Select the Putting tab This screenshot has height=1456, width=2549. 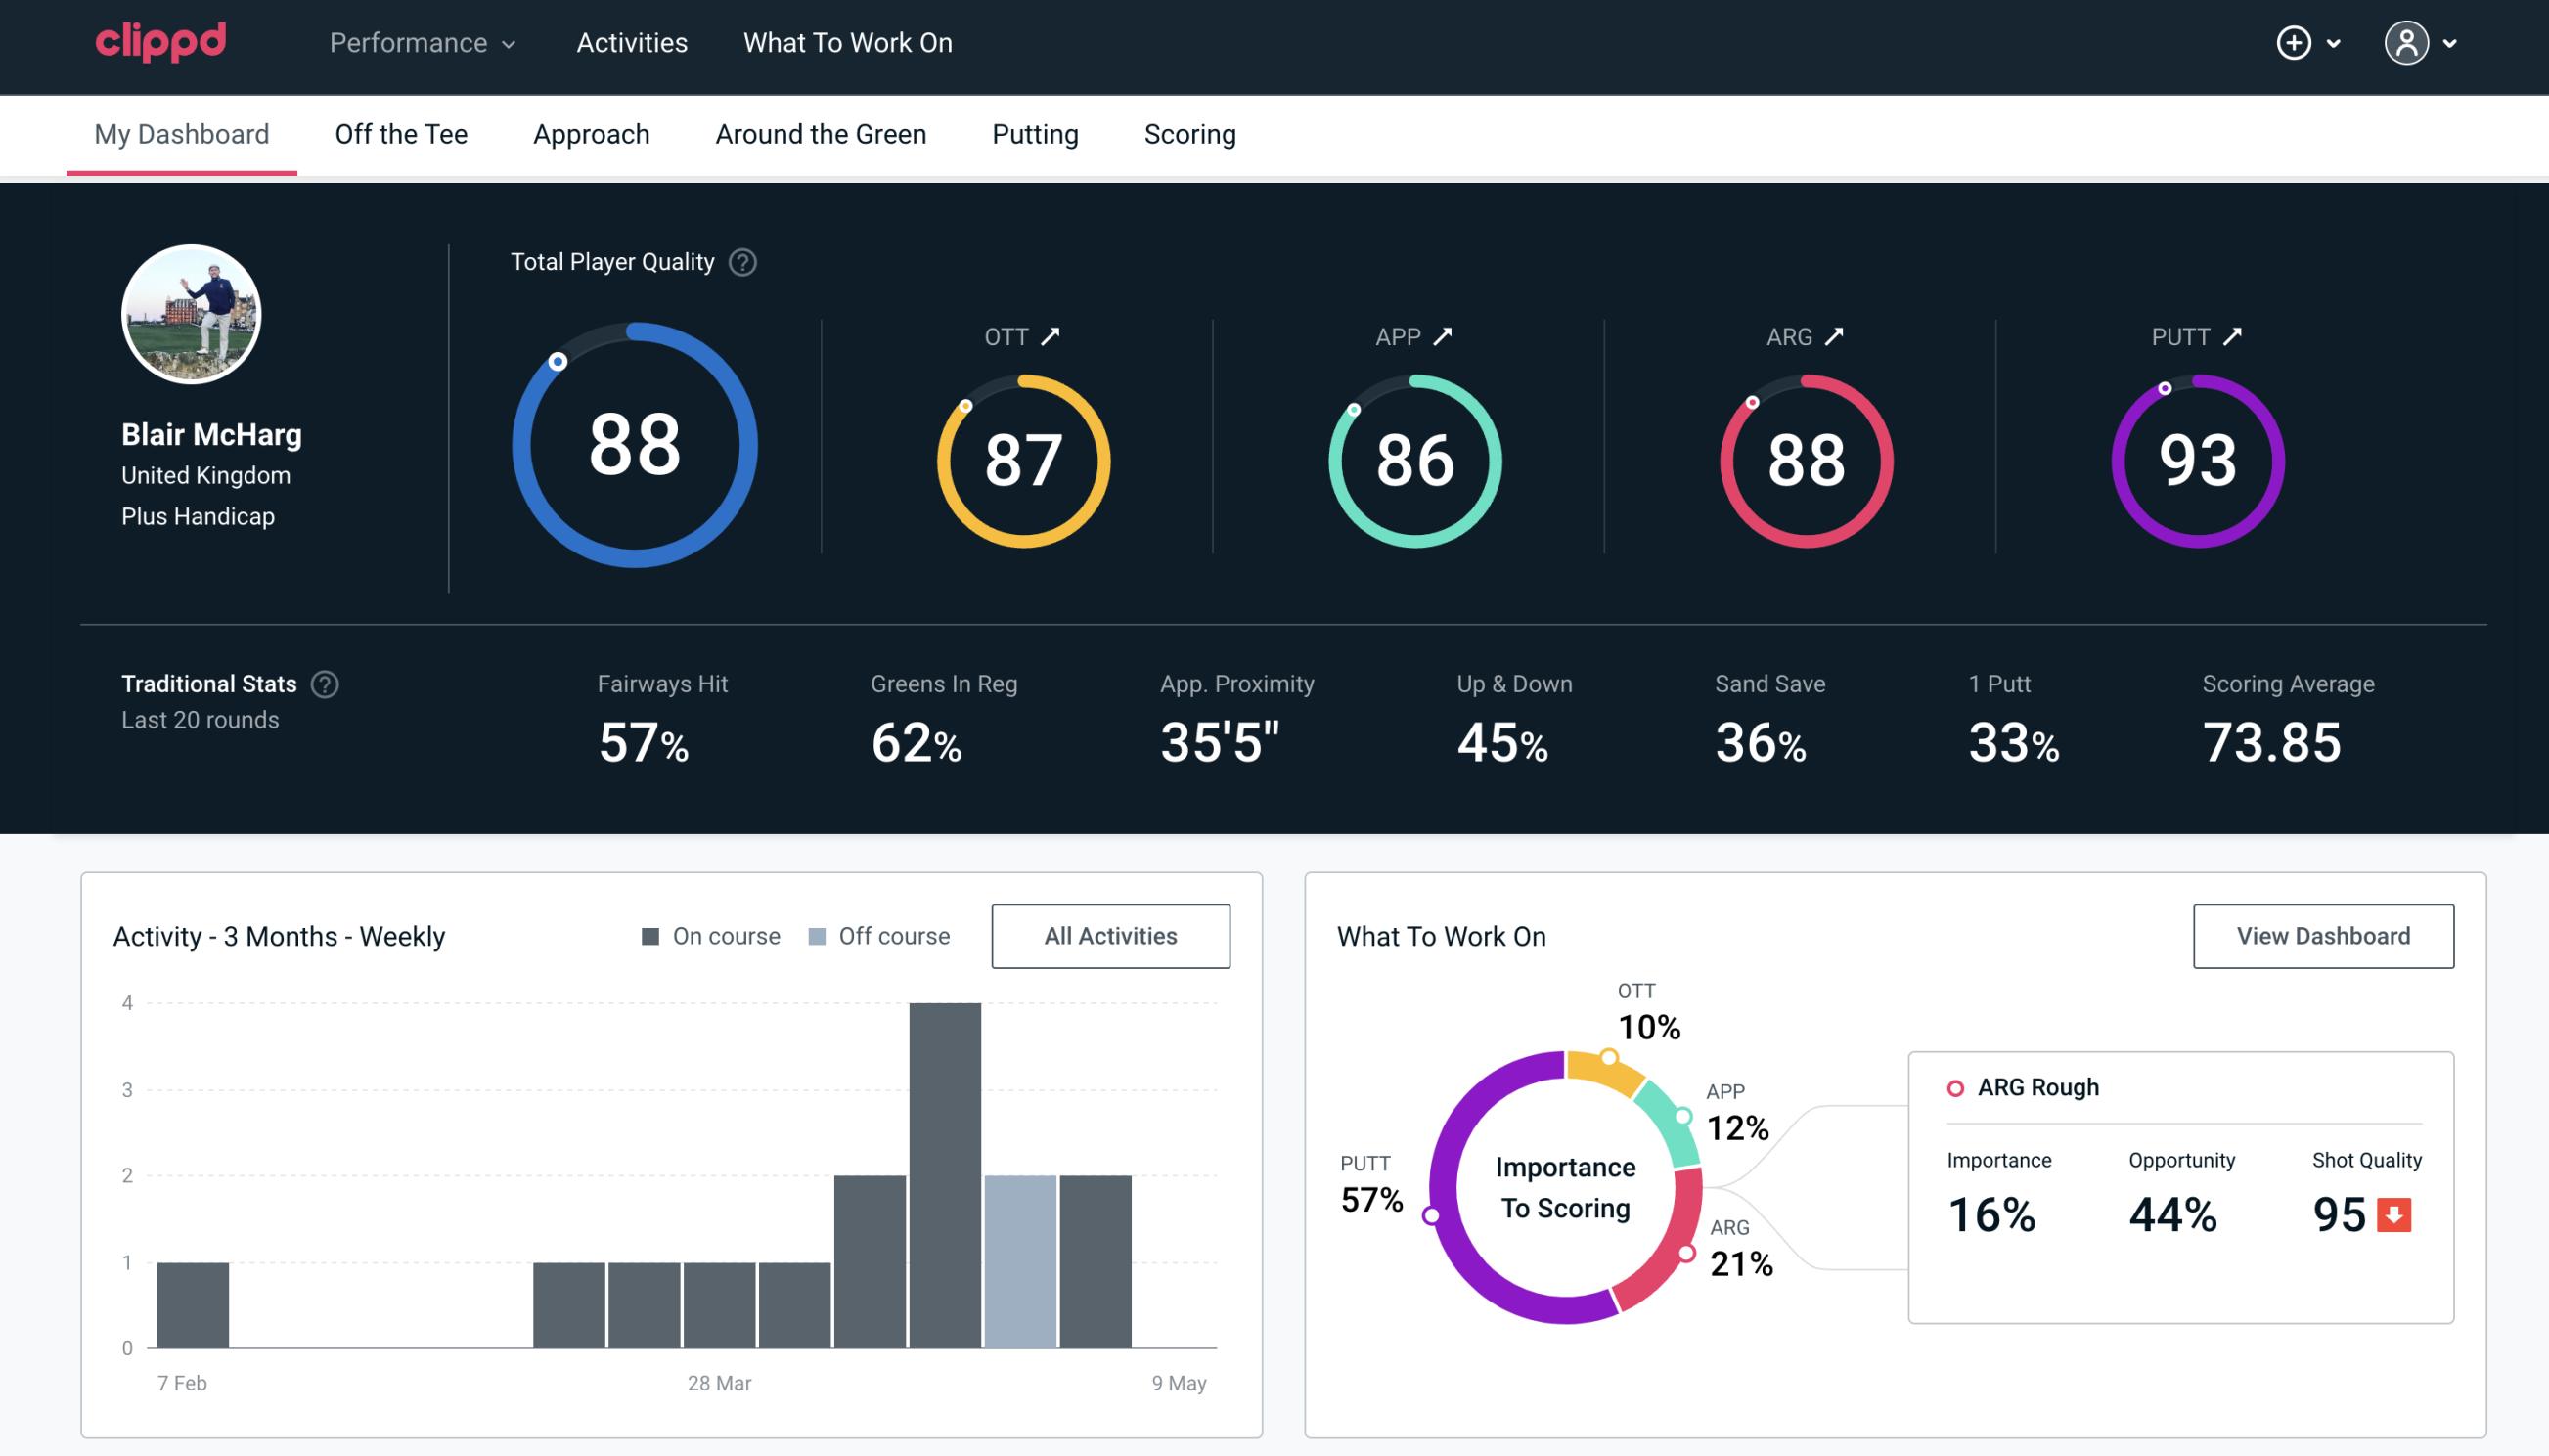(x=1035, y=133)
